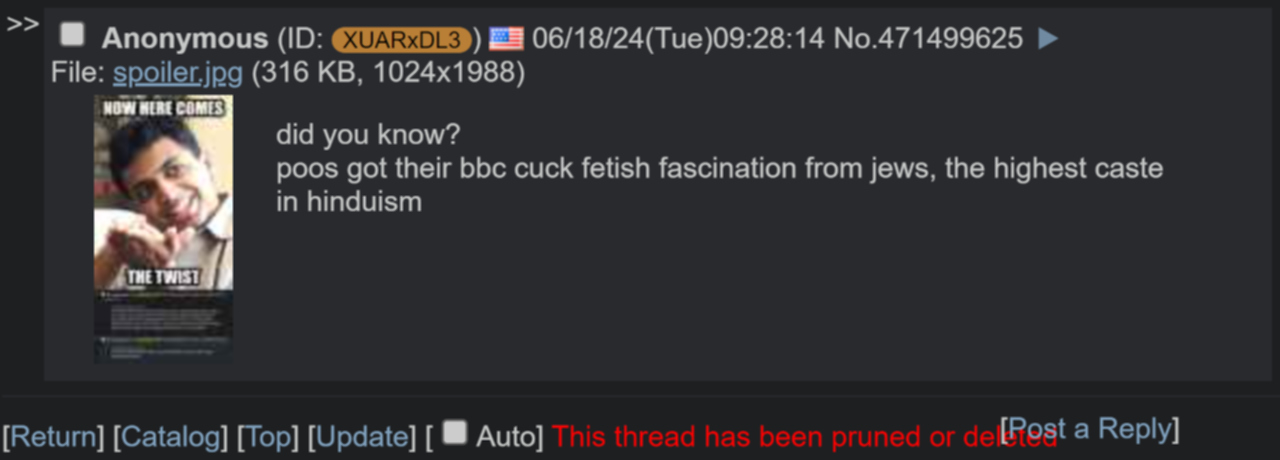Viewport: 1280px width, 460px height.
Task: Click the Return link
Action: pos(54,437)
